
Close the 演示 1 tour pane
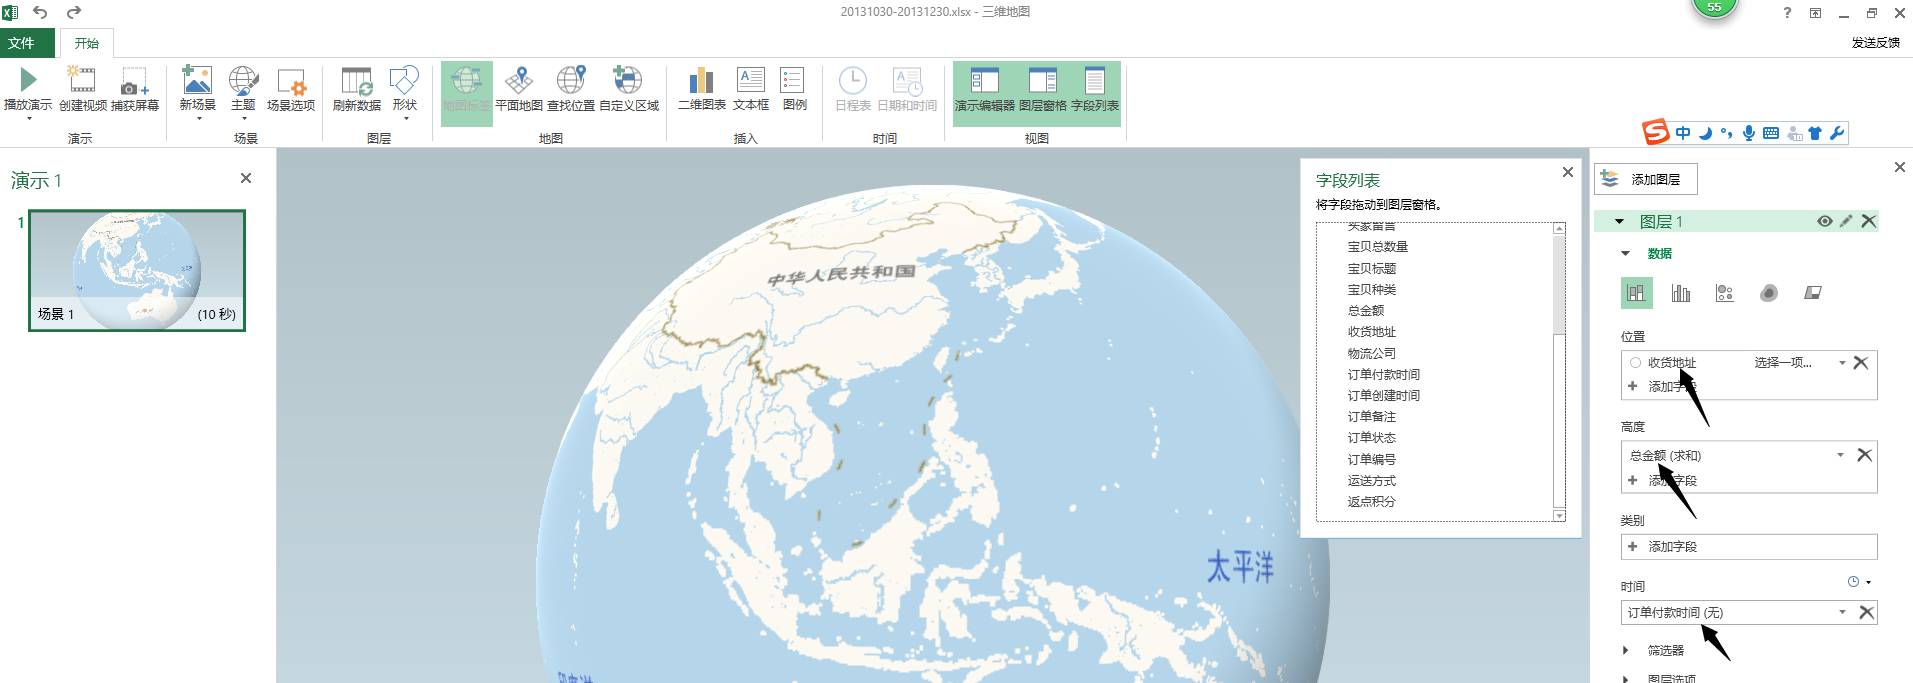pos(246,178)
